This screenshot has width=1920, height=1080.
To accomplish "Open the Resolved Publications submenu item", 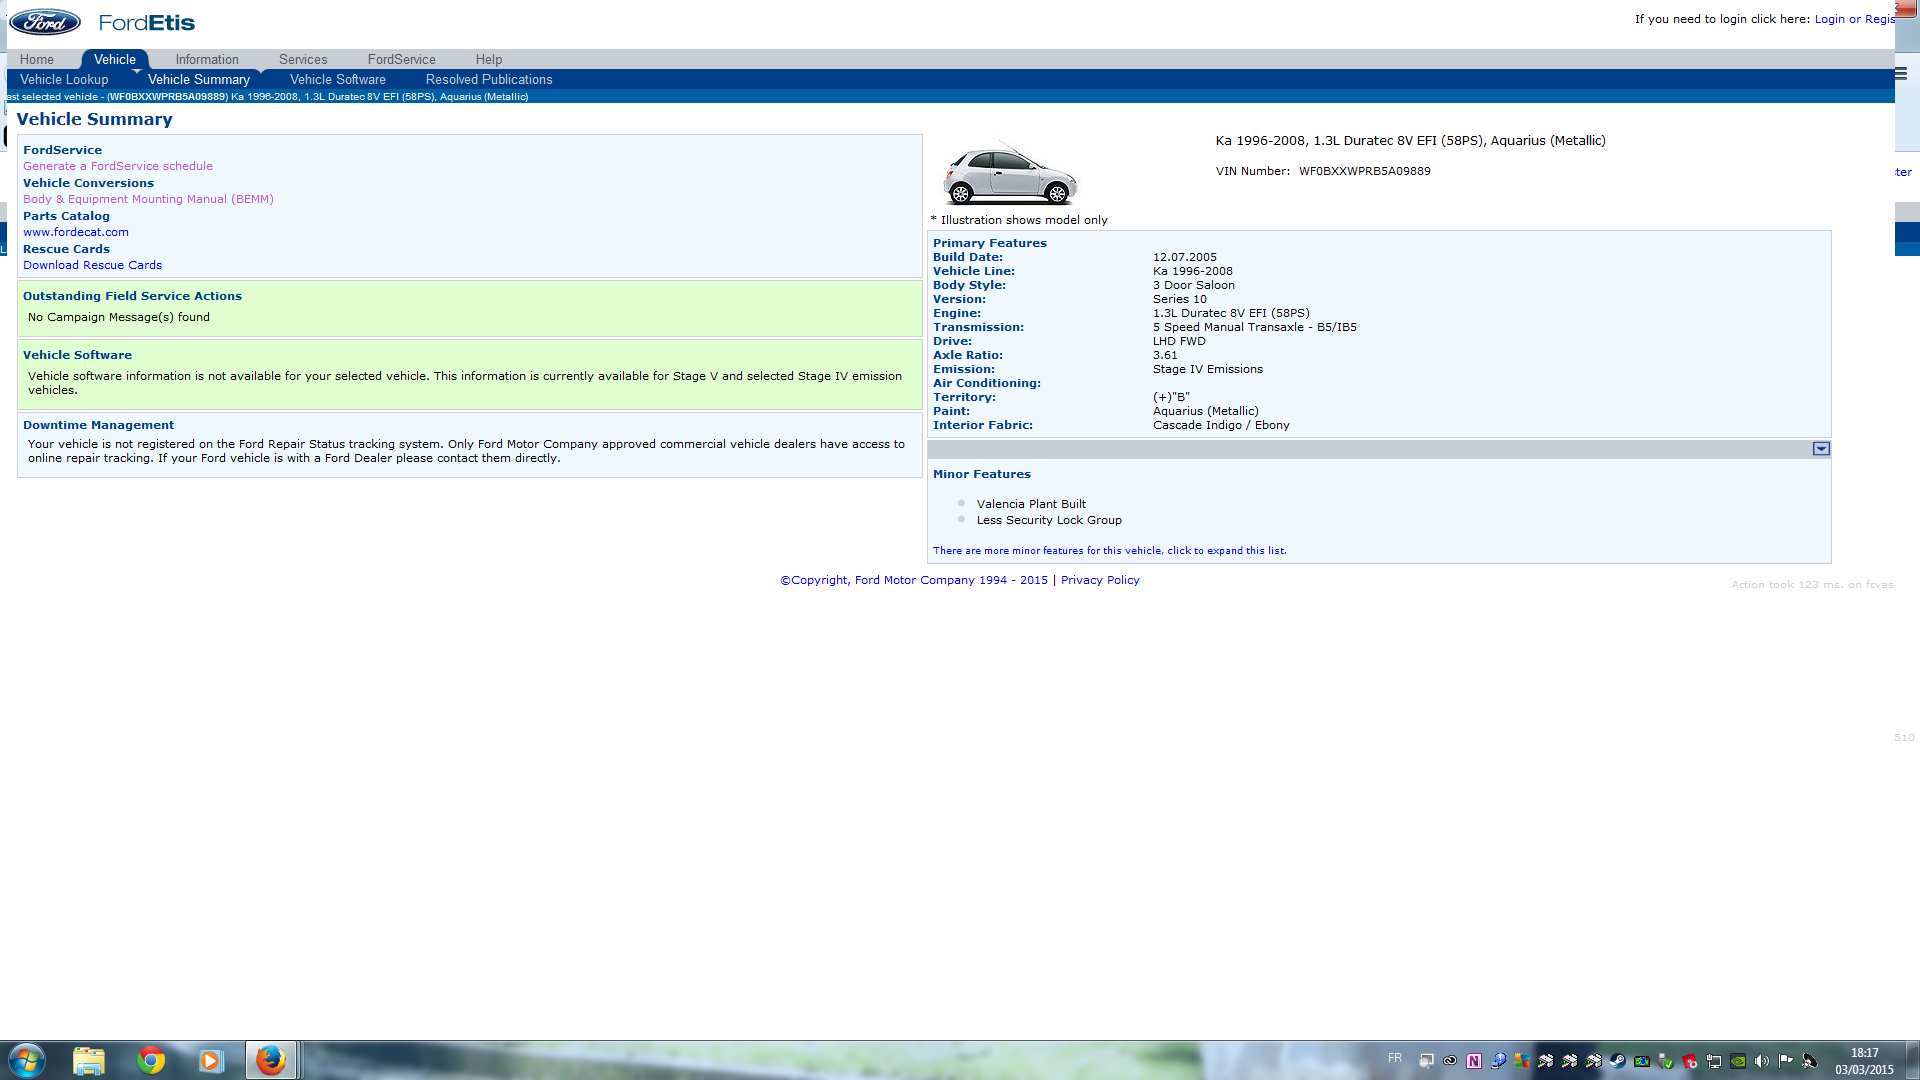I will click(x=489, y=79).
